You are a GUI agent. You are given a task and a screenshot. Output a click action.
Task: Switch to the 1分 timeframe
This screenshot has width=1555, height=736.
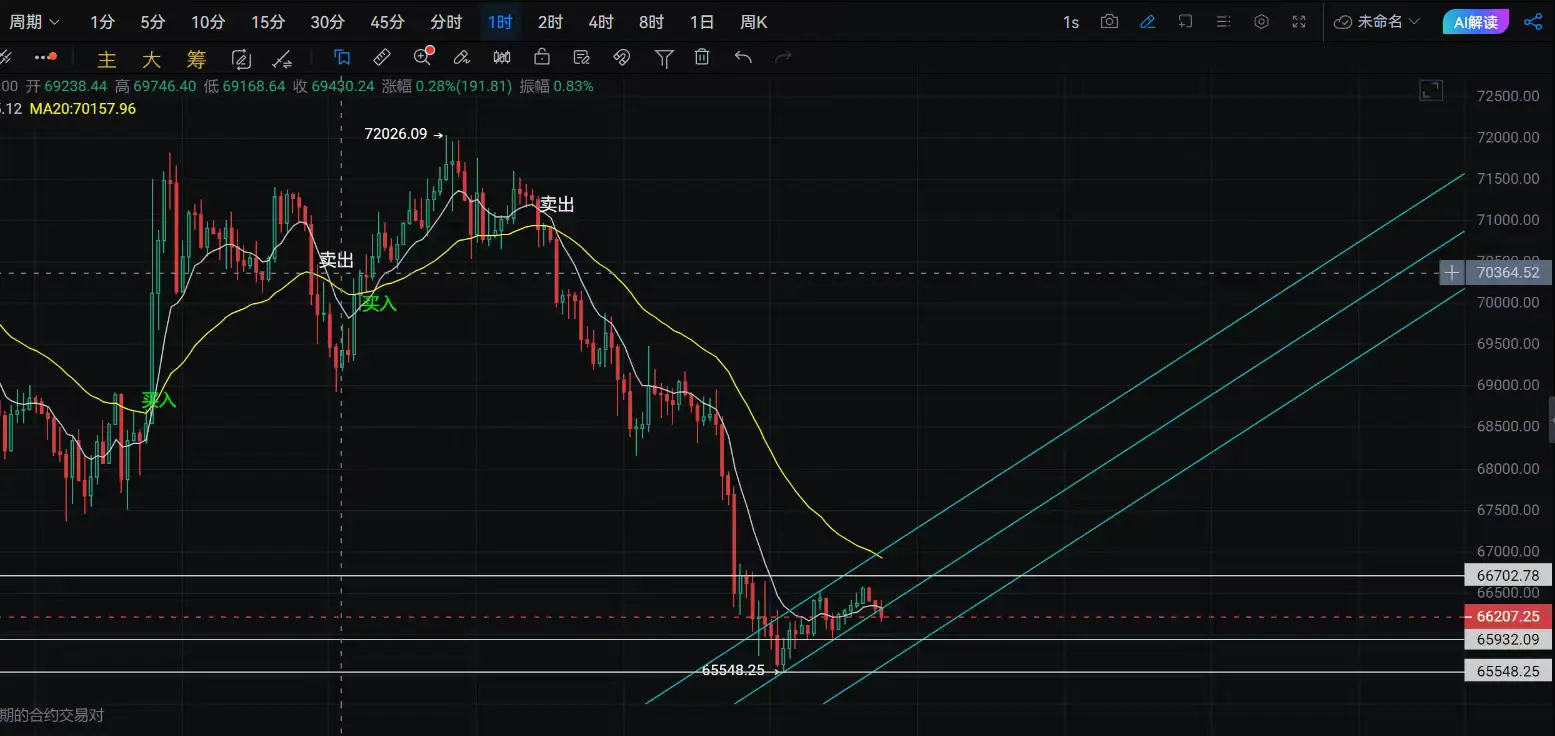pos(102,22)
